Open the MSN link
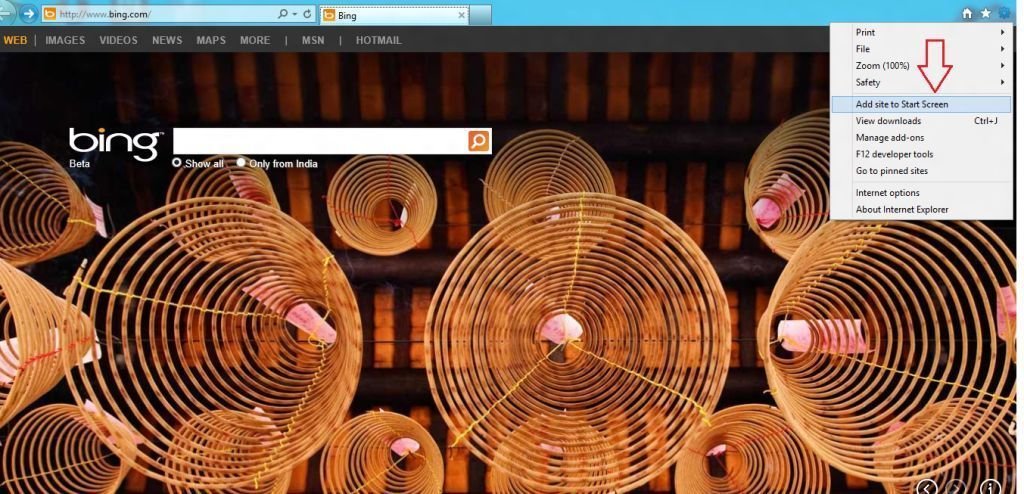This screenshot has width=1024, height=494. [x=313, y=40]
